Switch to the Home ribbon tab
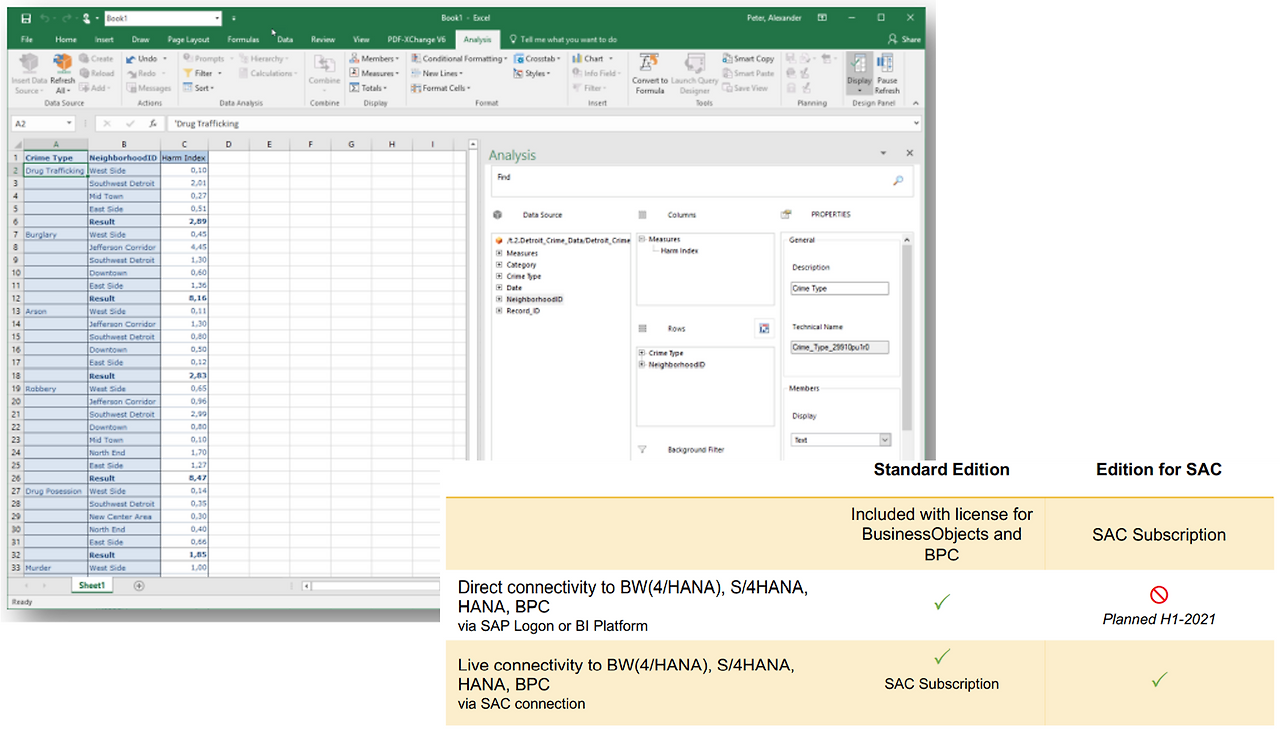1280x732 pixels. pos(66,40)
